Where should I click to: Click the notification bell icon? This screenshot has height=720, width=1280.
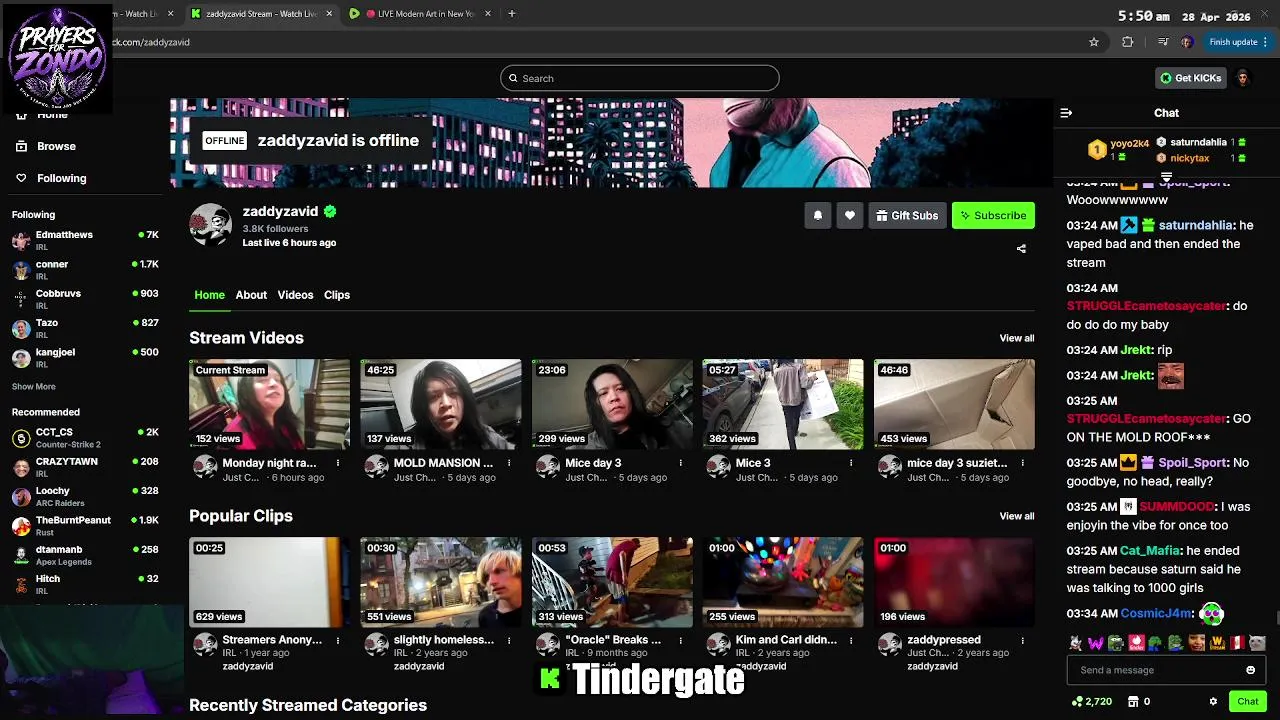[x=818, y=215]
